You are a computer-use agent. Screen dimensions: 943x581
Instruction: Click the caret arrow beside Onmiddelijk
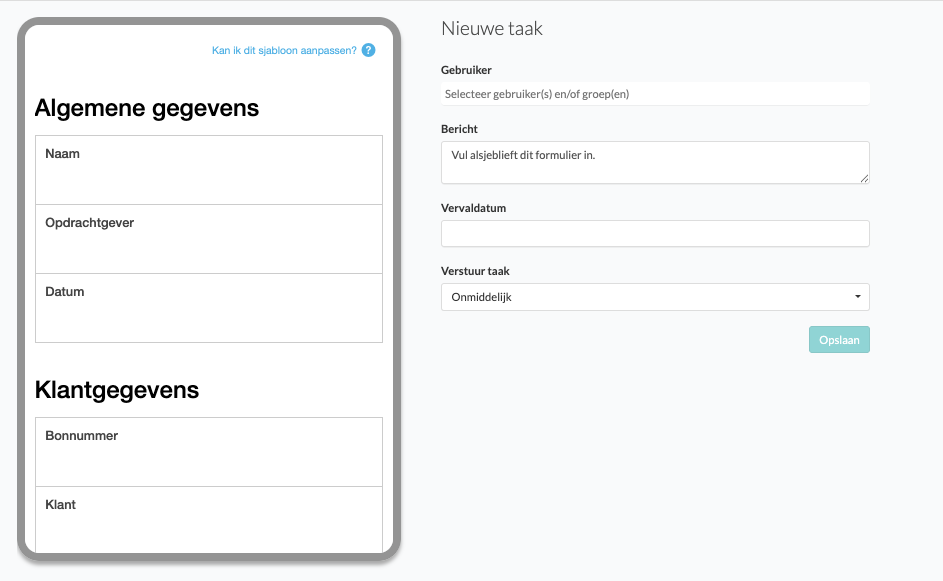[858, 297]
